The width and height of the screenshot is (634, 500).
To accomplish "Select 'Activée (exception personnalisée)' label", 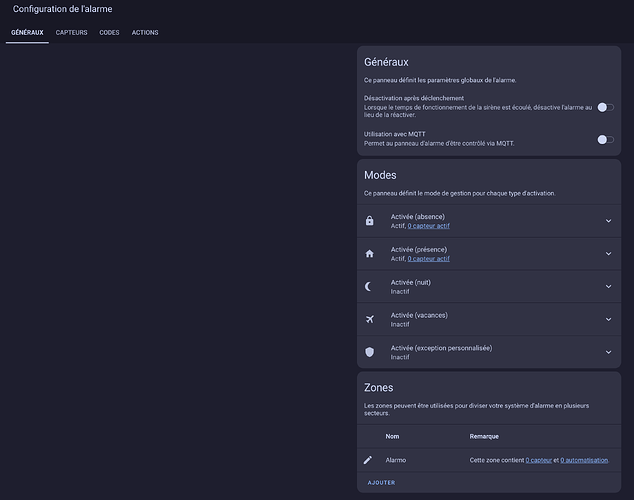I will point(442,348).
